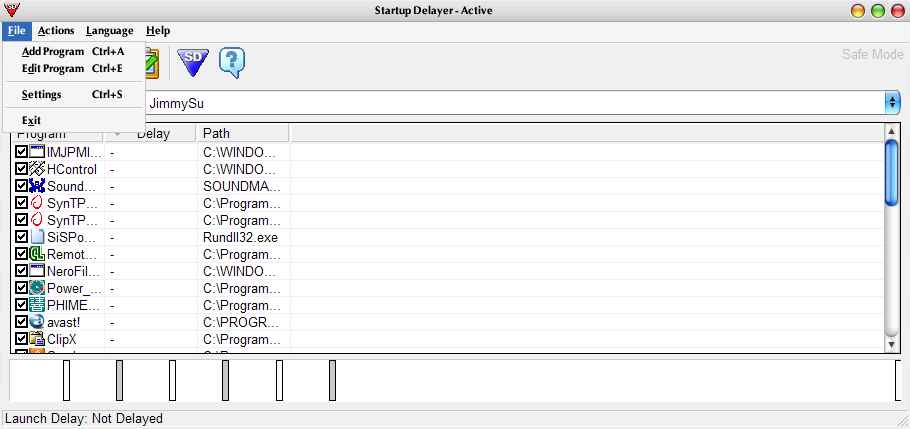Expand the JimmySu user dropdown

click(891, 103)
